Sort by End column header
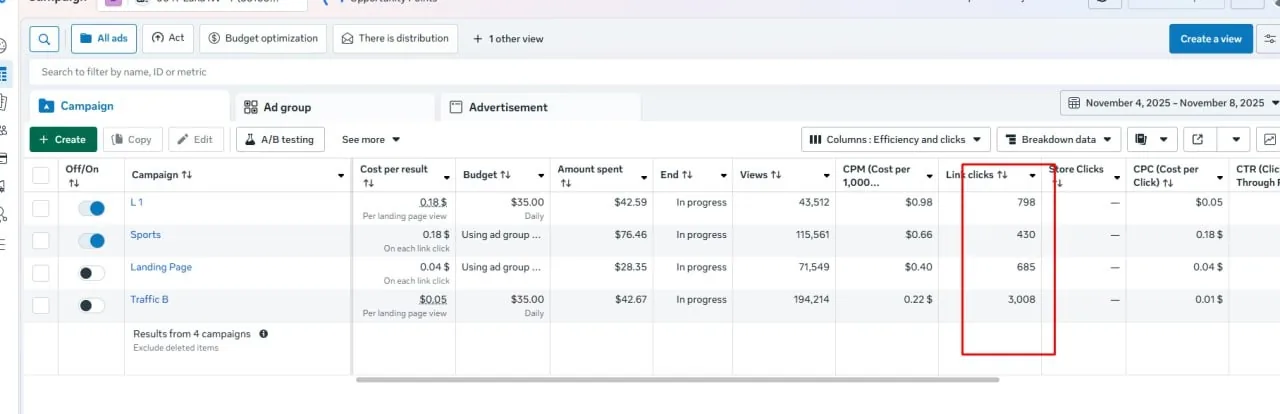The width and height of the screenshot is (1280, 414). [675, 175]
